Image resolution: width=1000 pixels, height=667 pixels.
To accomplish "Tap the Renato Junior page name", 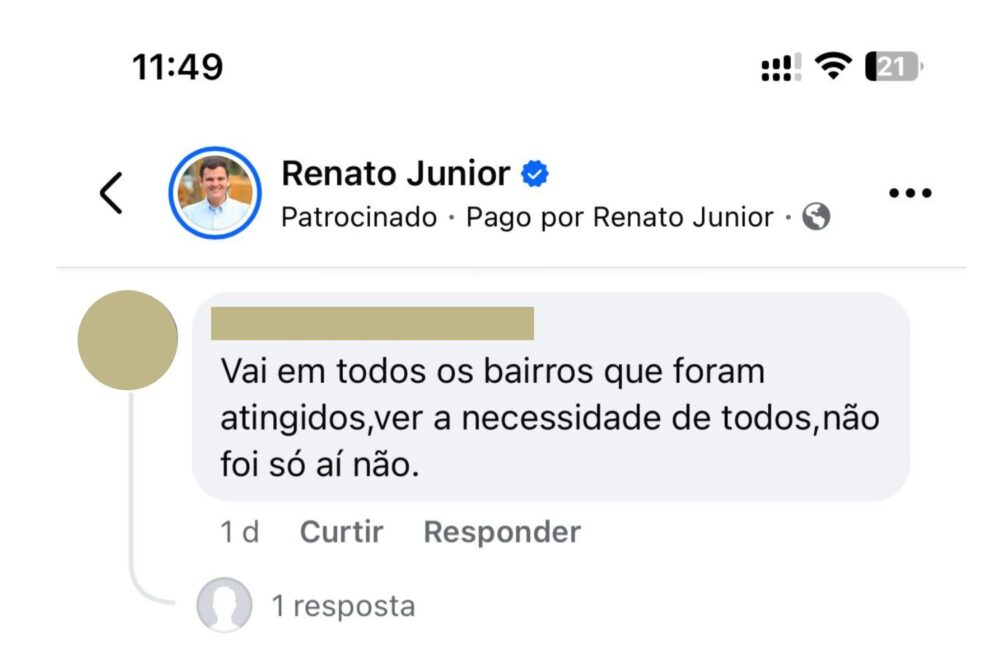I will [396, 173].
